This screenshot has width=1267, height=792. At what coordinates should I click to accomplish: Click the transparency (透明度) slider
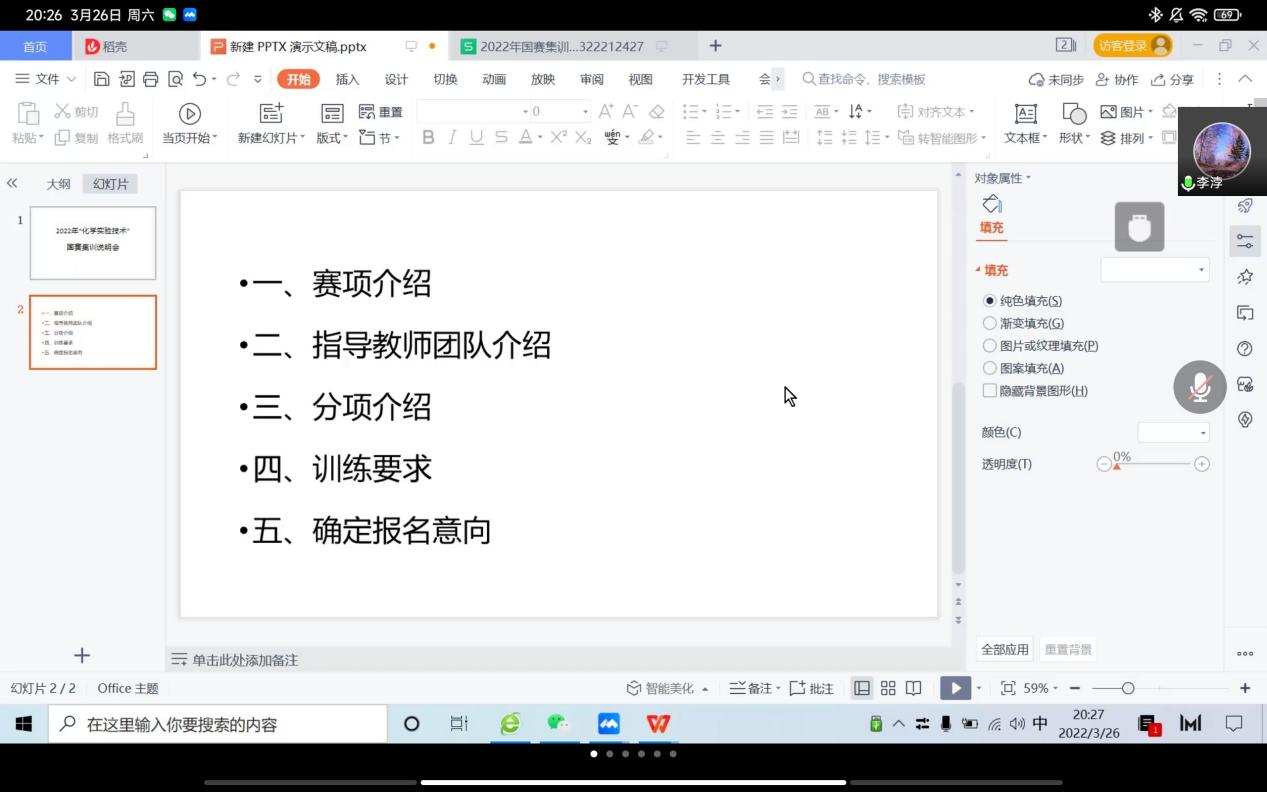[1152, 464]
